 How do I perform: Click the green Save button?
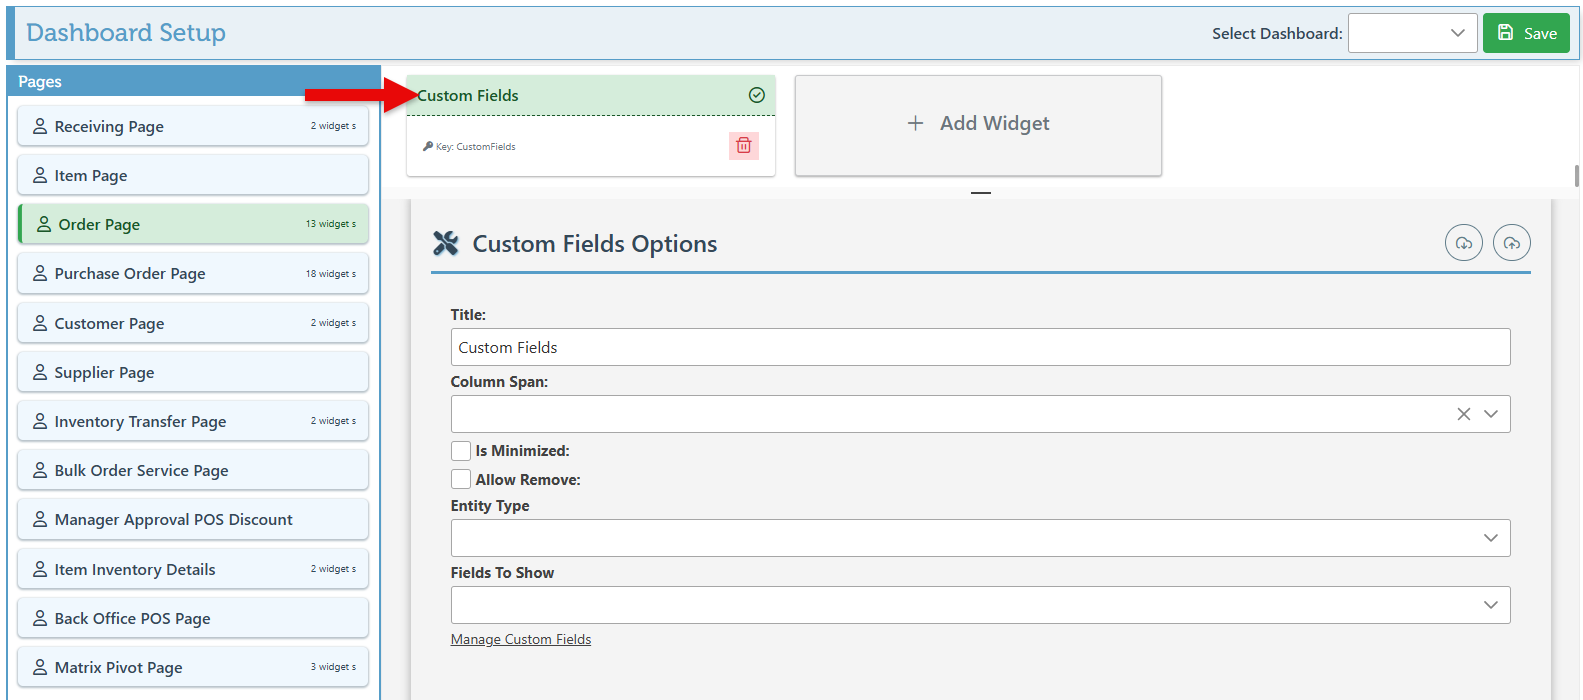tap(1526, 33)
